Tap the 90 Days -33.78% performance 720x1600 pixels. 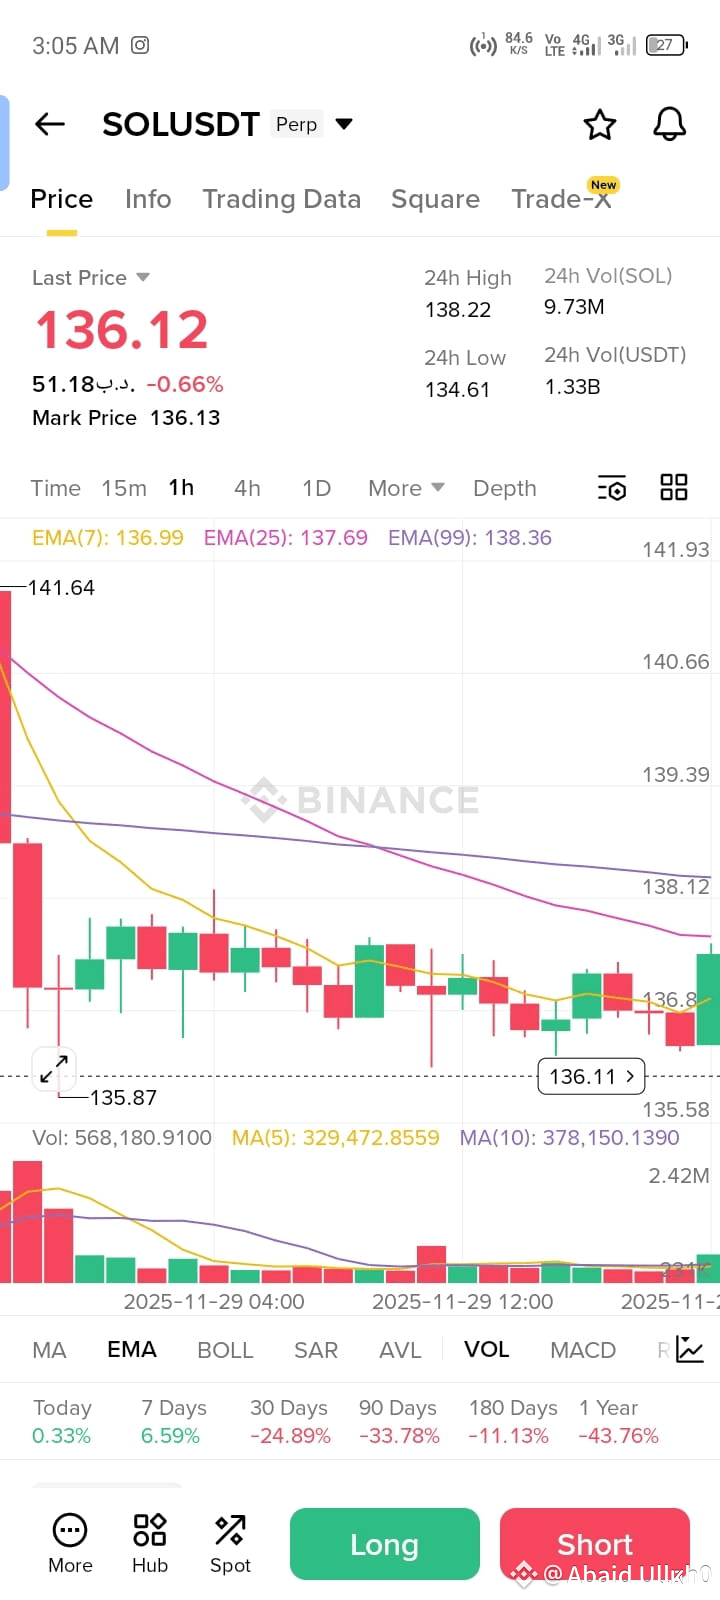399,1422
